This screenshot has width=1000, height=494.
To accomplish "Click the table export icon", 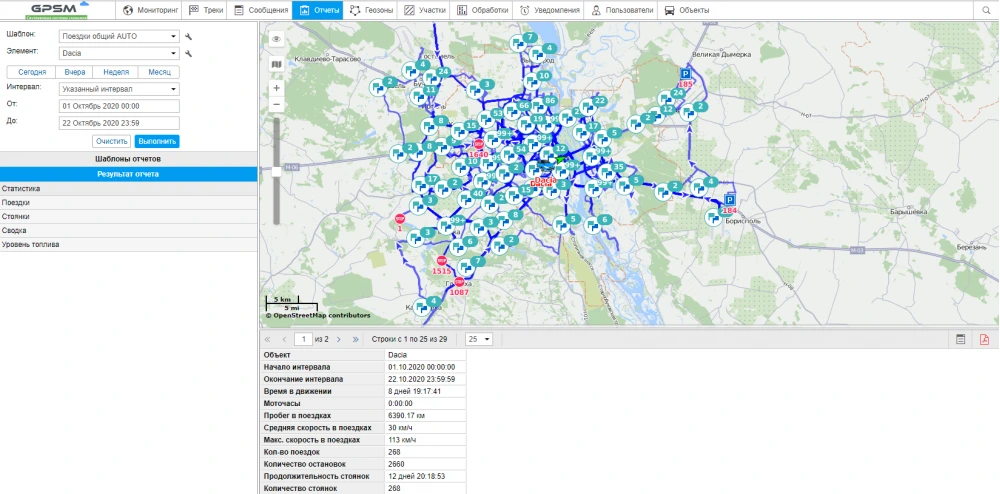I will [x=960, y=340].
